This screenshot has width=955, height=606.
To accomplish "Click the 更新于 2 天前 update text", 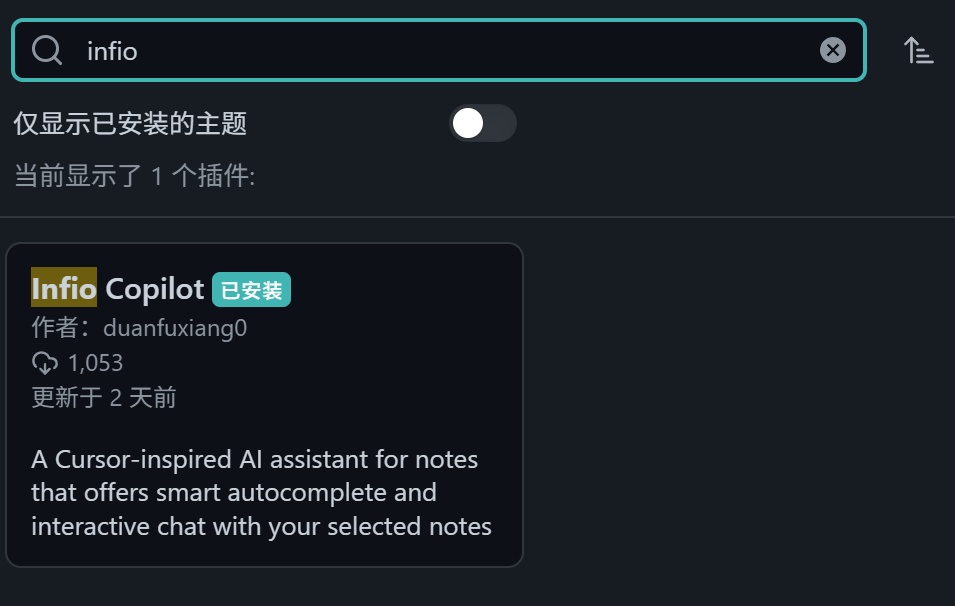I will 104,398.
